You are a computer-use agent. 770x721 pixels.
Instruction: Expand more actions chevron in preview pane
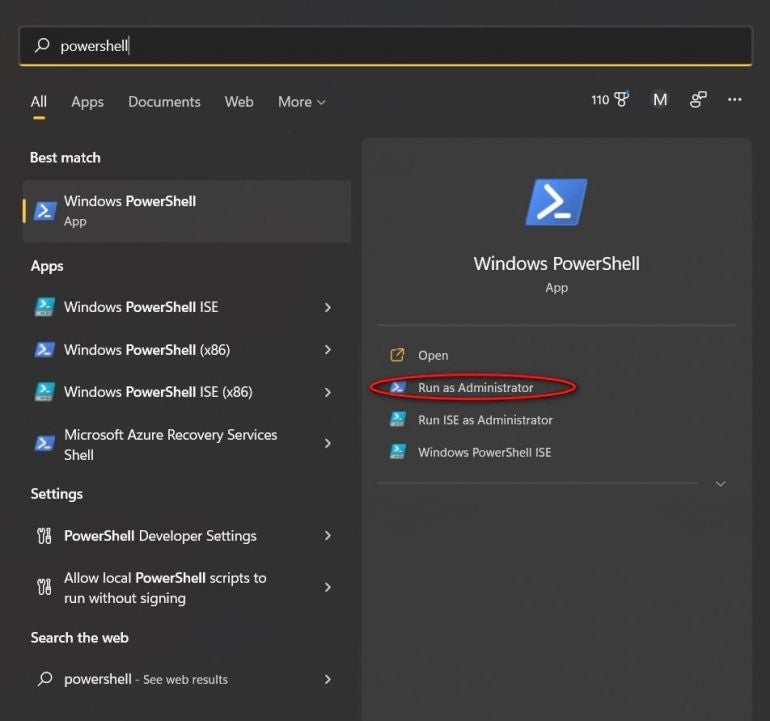(x=720, y=484)
